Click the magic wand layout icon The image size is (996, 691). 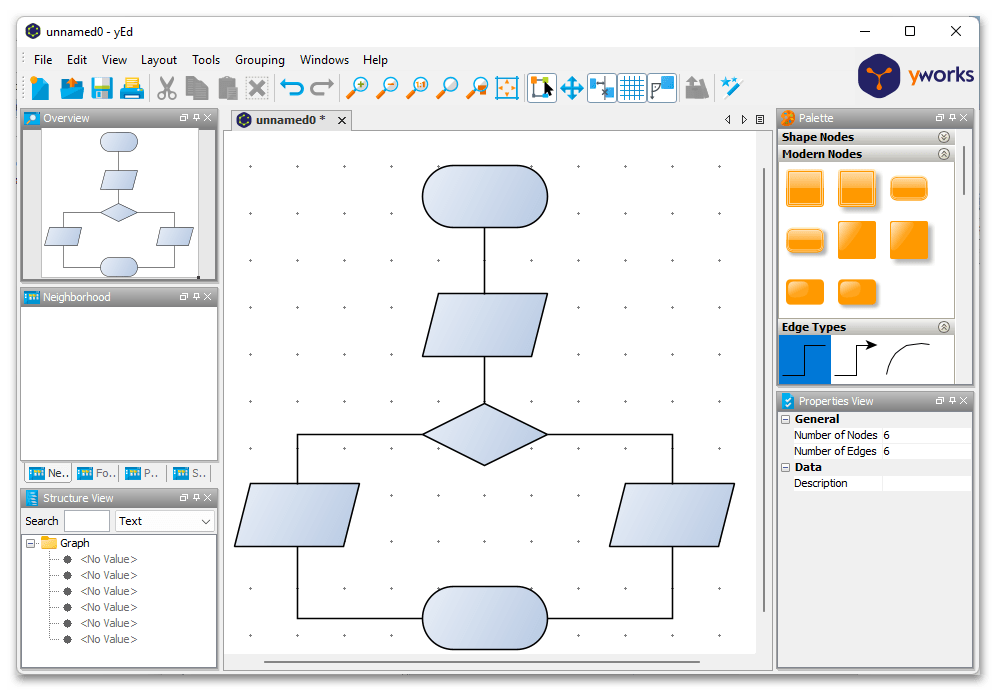731,88
